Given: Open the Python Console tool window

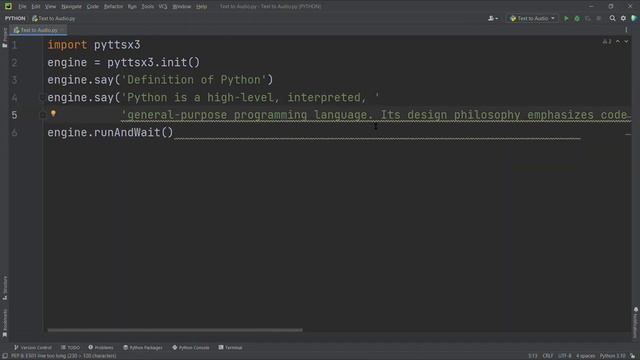Looking at the screenshot, I should [x=191, y=347].
